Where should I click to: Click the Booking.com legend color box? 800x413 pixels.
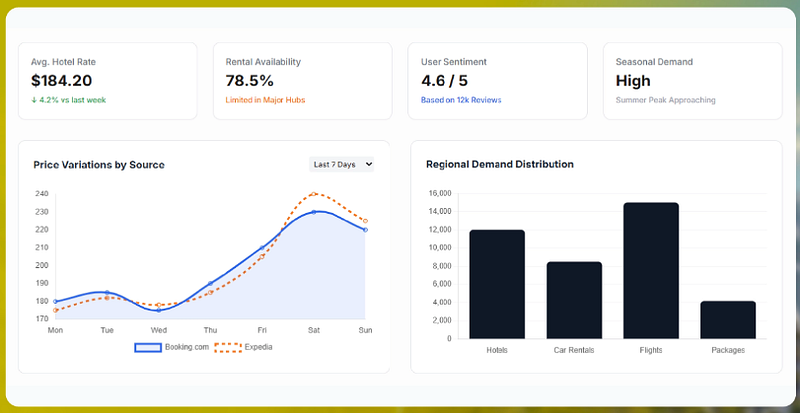click(148, 348)
